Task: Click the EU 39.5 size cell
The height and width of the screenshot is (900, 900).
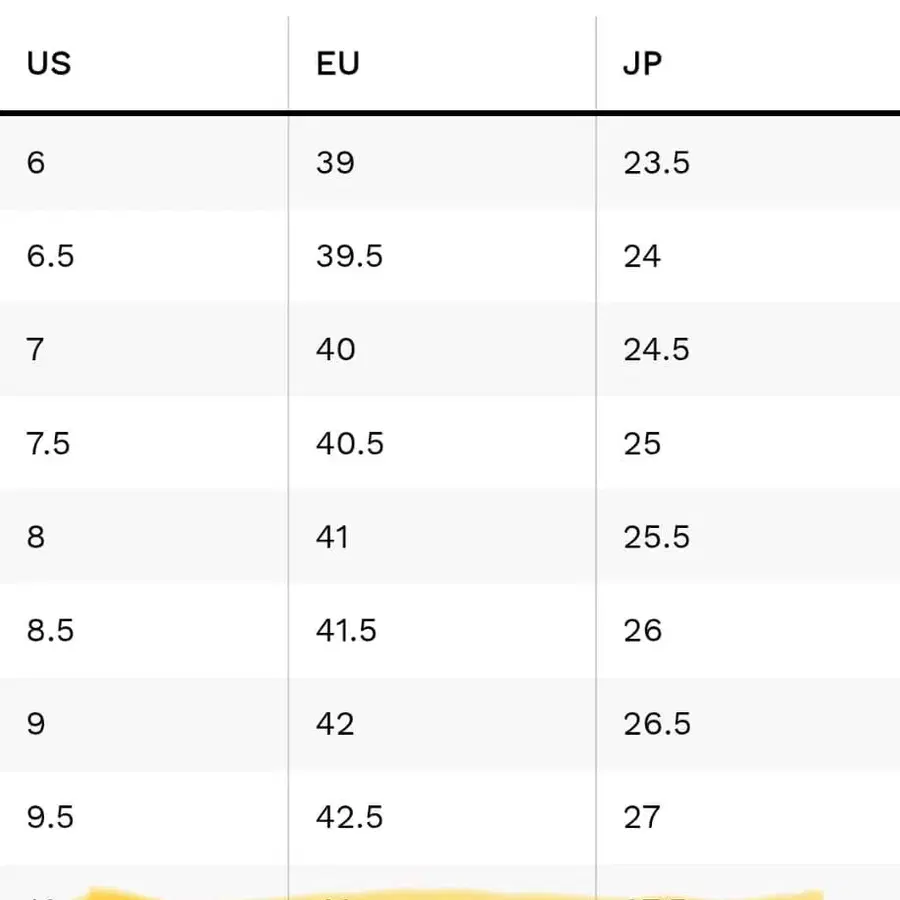Action: [x=349, y=256]
